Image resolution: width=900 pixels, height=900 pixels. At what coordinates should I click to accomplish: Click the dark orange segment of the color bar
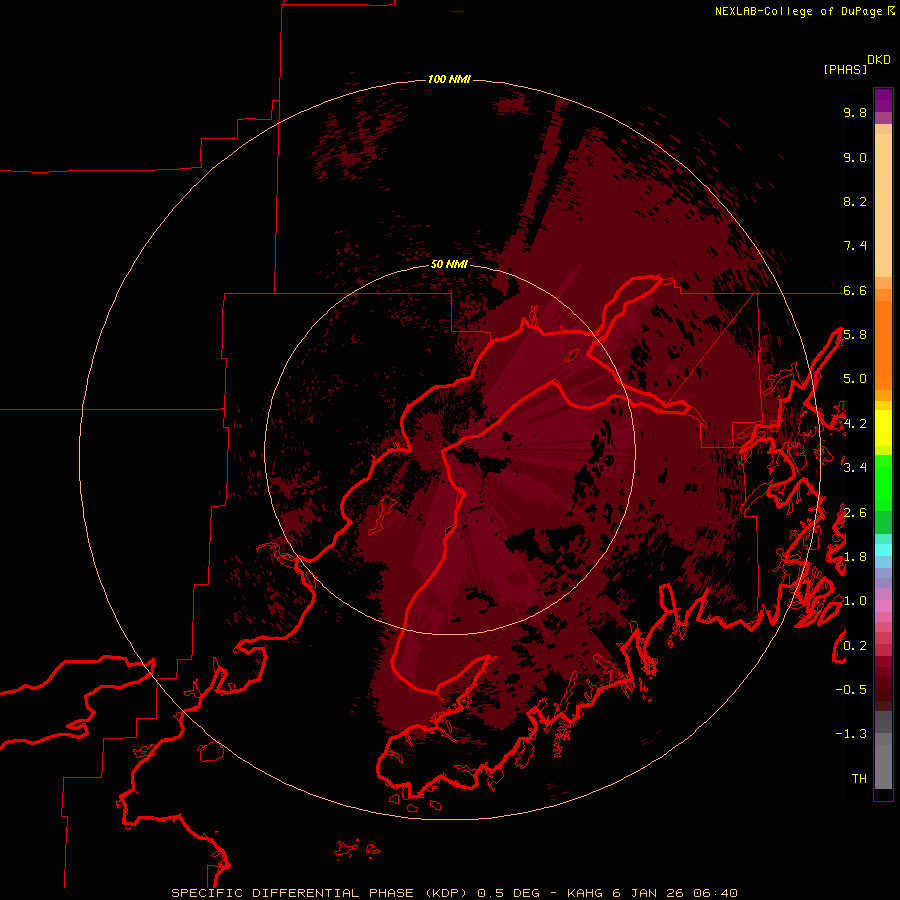[x=883, y=346]
